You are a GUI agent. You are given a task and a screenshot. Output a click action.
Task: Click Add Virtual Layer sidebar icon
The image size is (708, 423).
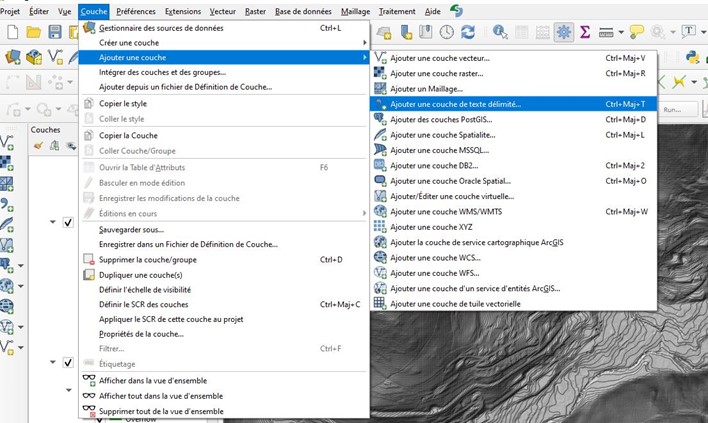click(7, 245)
